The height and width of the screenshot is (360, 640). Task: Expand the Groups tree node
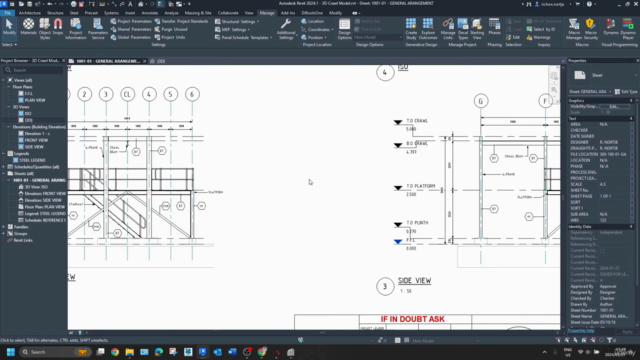tap(4, 233)
